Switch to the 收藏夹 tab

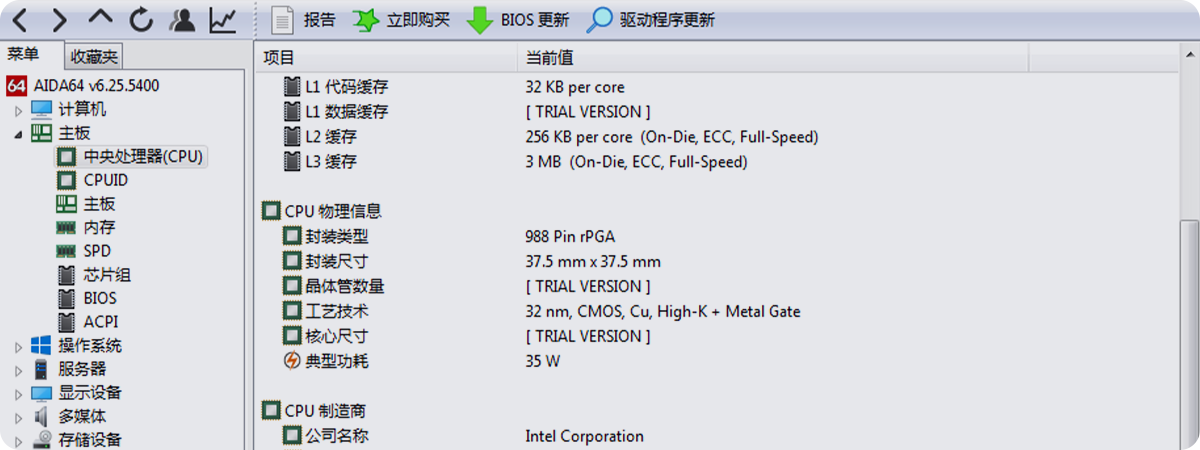point(95,57)
